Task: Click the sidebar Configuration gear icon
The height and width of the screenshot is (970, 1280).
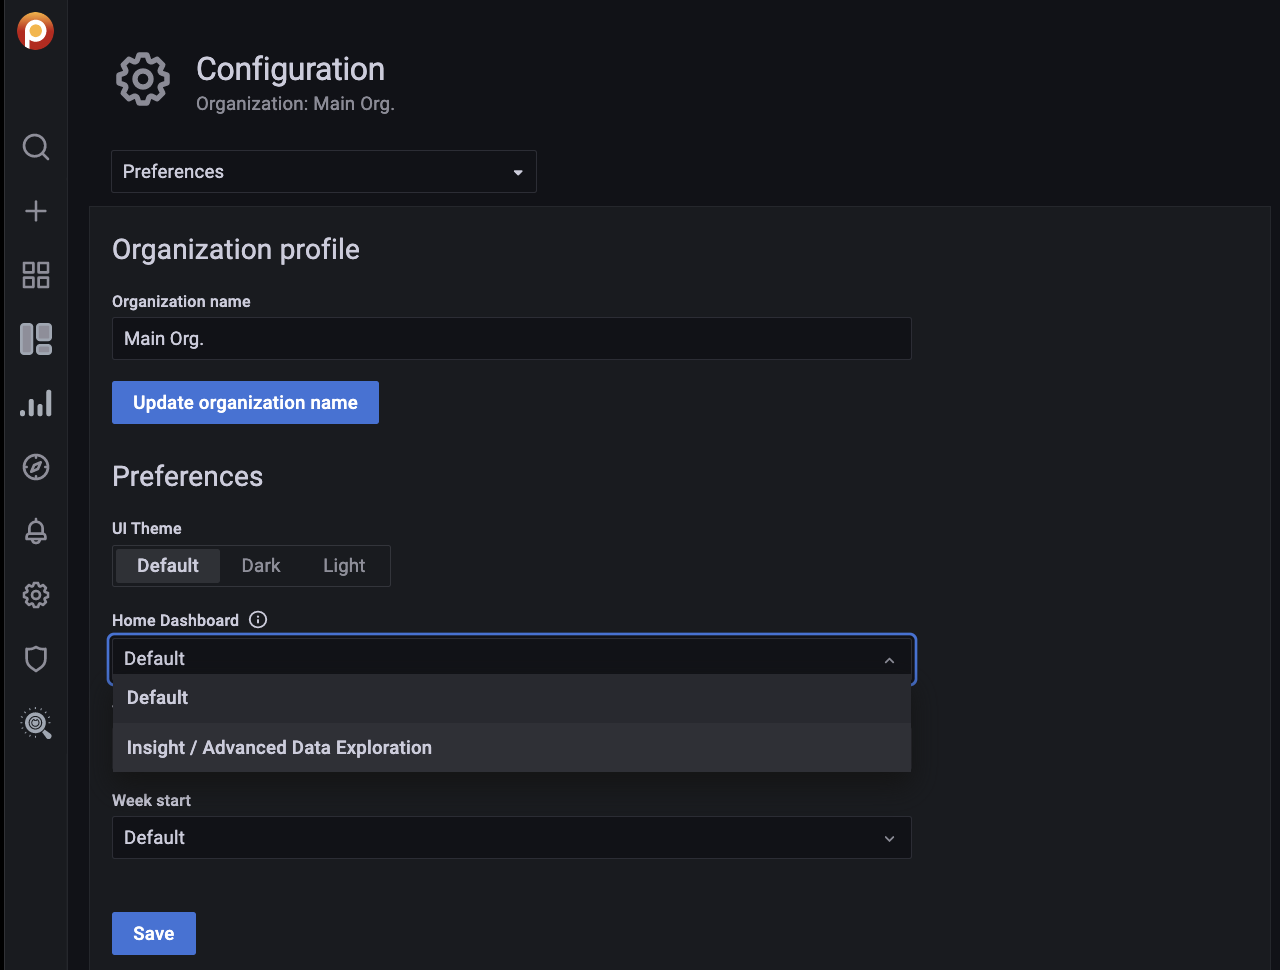Action: coord(36,595)
